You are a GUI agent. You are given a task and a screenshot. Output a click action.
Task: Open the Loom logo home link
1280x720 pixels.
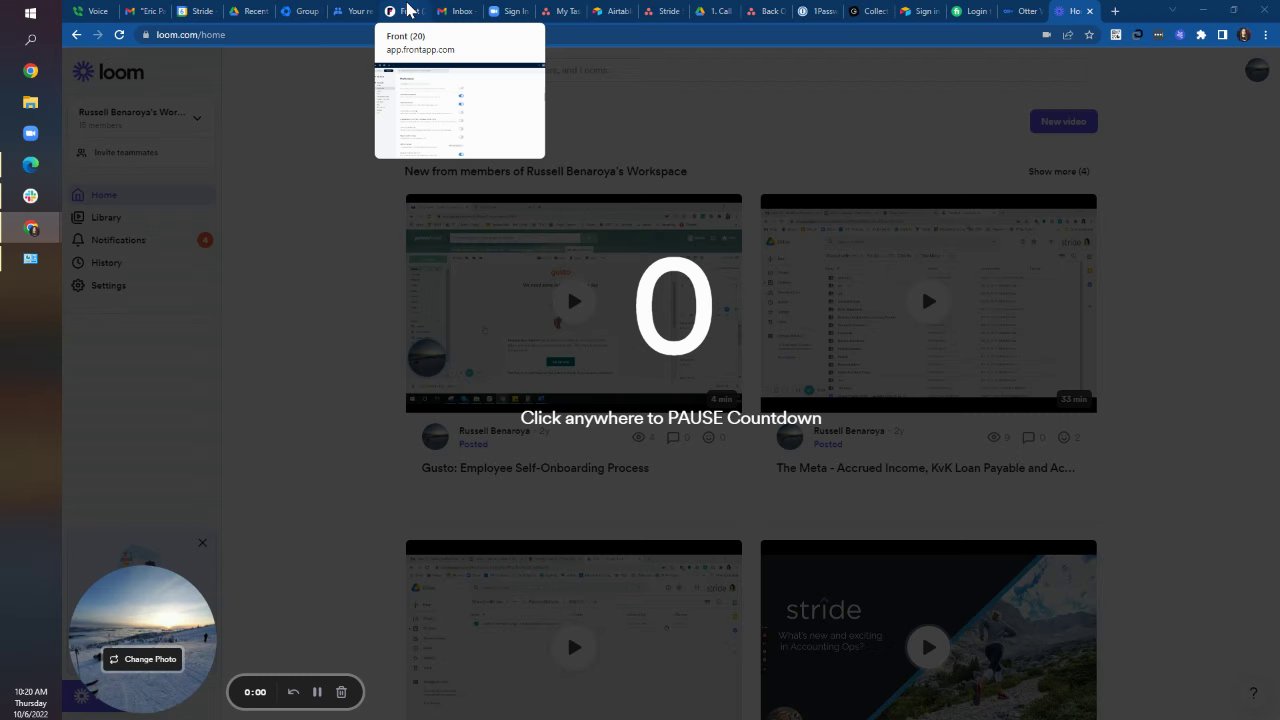pos(108,72)
